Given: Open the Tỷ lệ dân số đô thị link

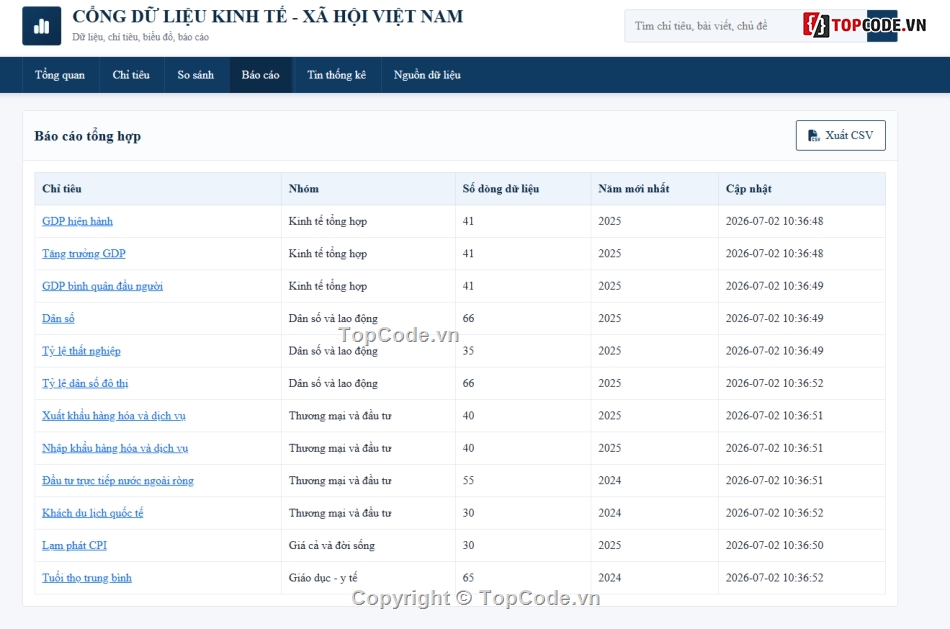Looking at the screenshot, I should (85, 383).
